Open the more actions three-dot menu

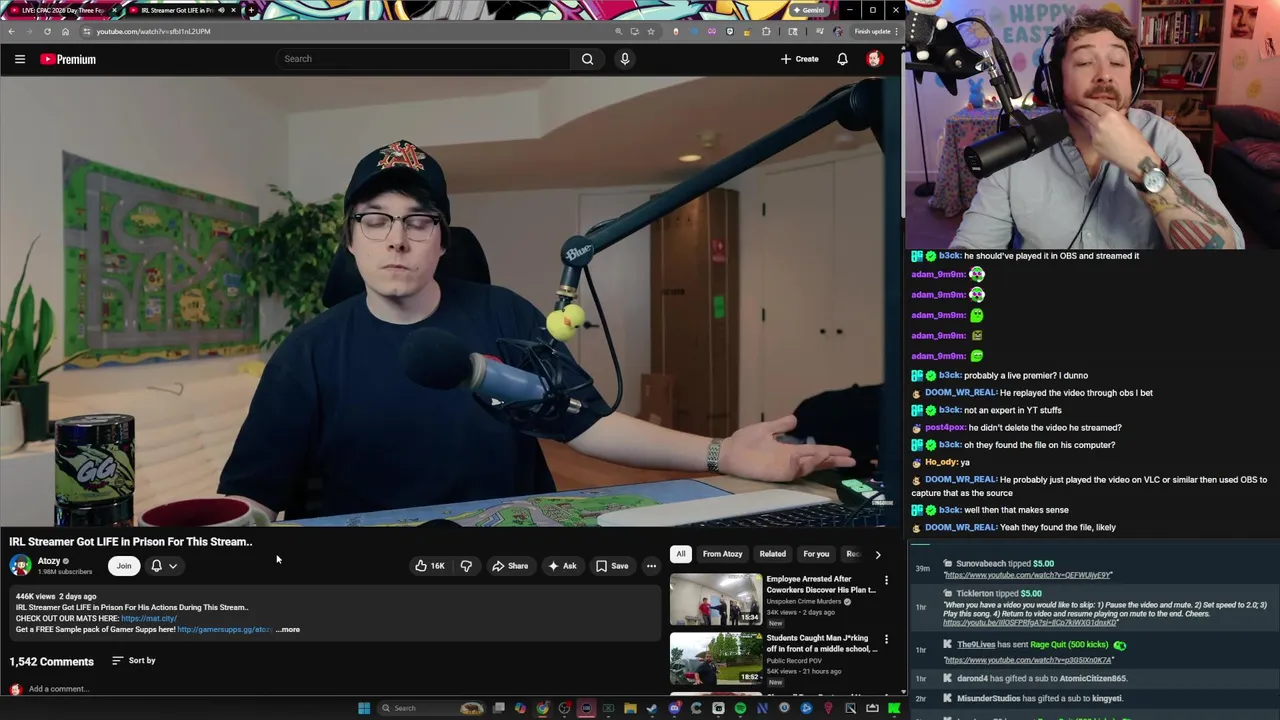651,566
